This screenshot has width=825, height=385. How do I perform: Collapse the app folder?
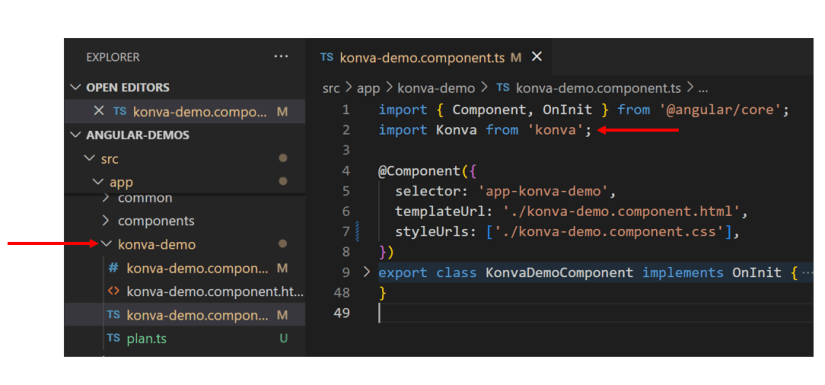click(97, 181)
